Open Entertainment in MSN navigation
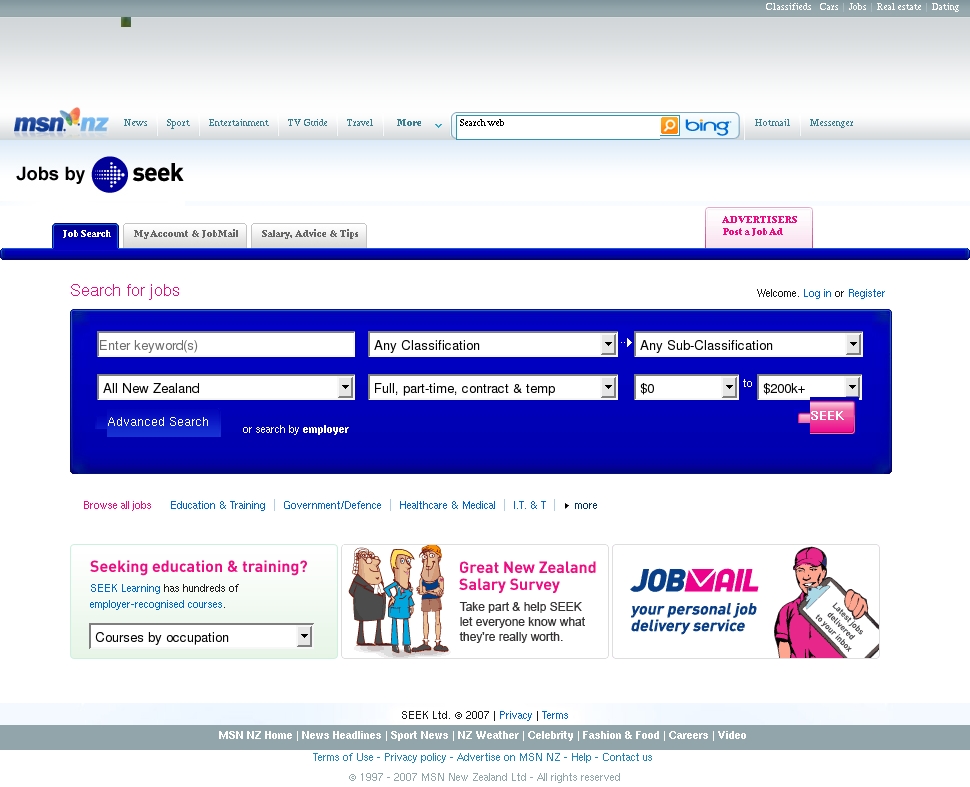Screen dimensions: 970x787 coord(239,123)
